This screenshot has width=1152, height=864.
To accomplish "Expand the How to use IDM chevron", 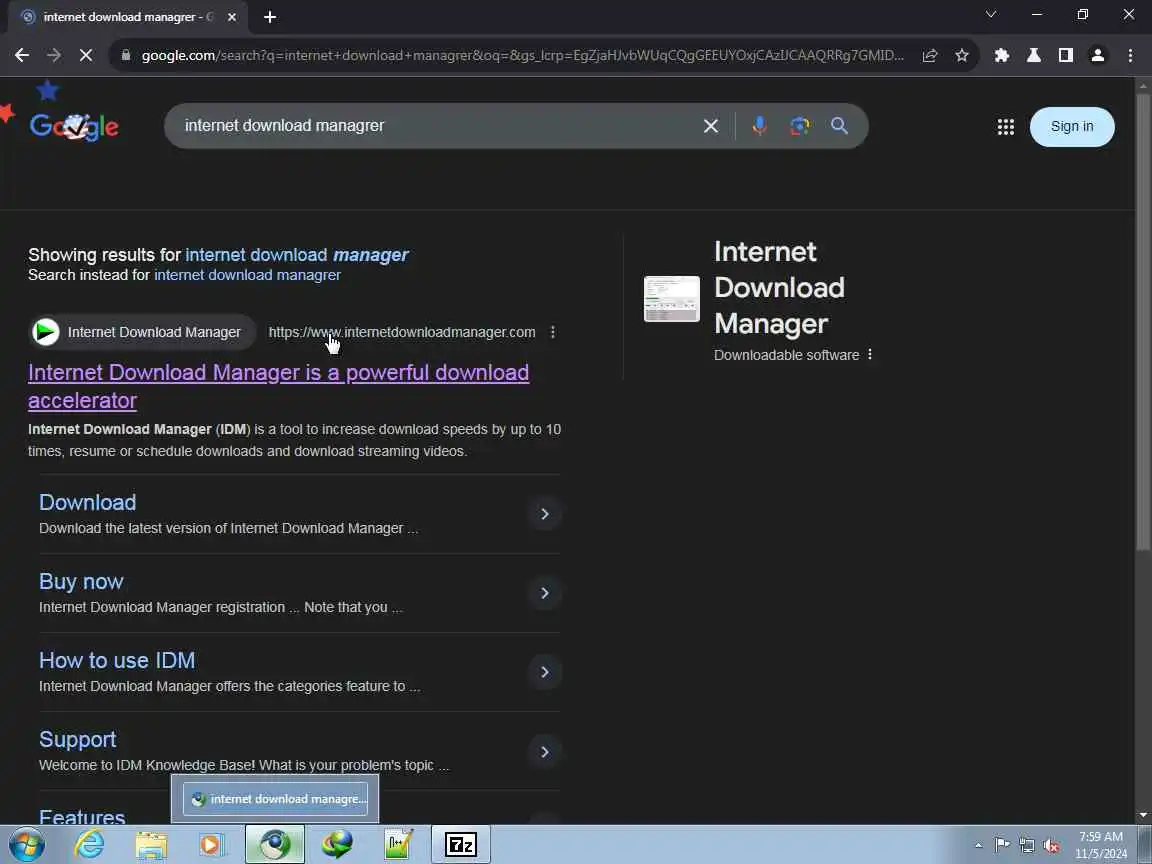I will pos(544,672).
